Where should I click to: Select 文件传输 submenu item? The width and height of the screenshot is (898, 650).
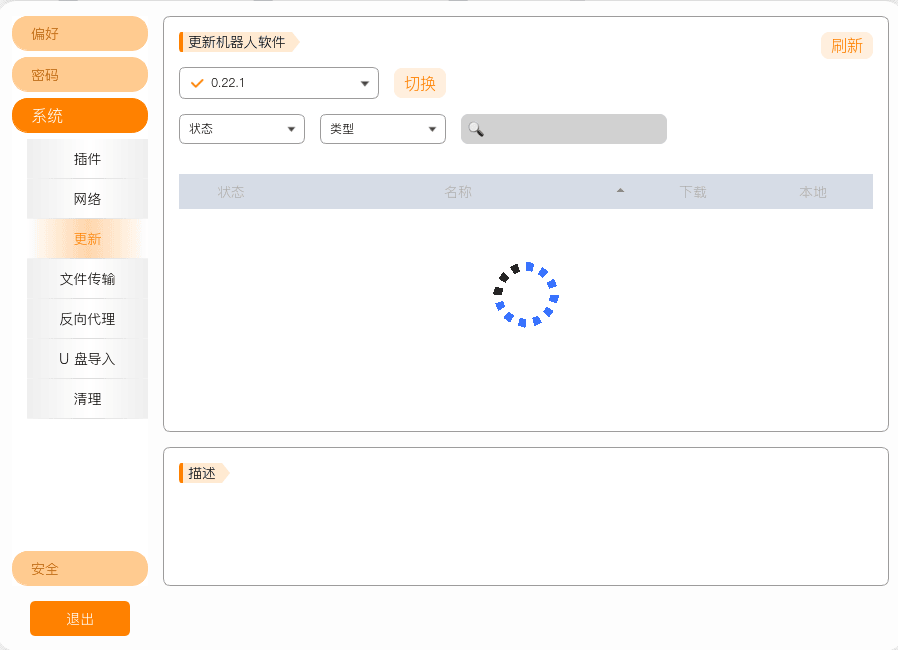pos(87,279)
